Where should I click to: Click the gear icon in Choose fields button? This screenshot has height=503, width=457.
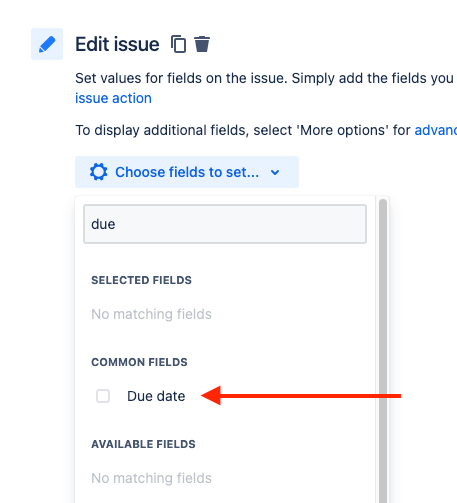tap(99, 172)
